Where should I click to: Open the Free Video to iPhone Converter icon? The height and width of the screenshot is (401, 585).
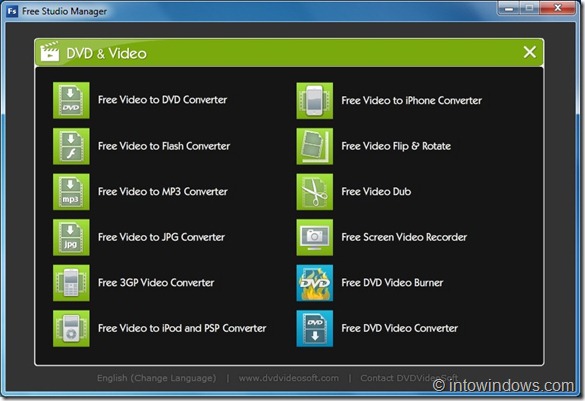[x=315, y=101]
